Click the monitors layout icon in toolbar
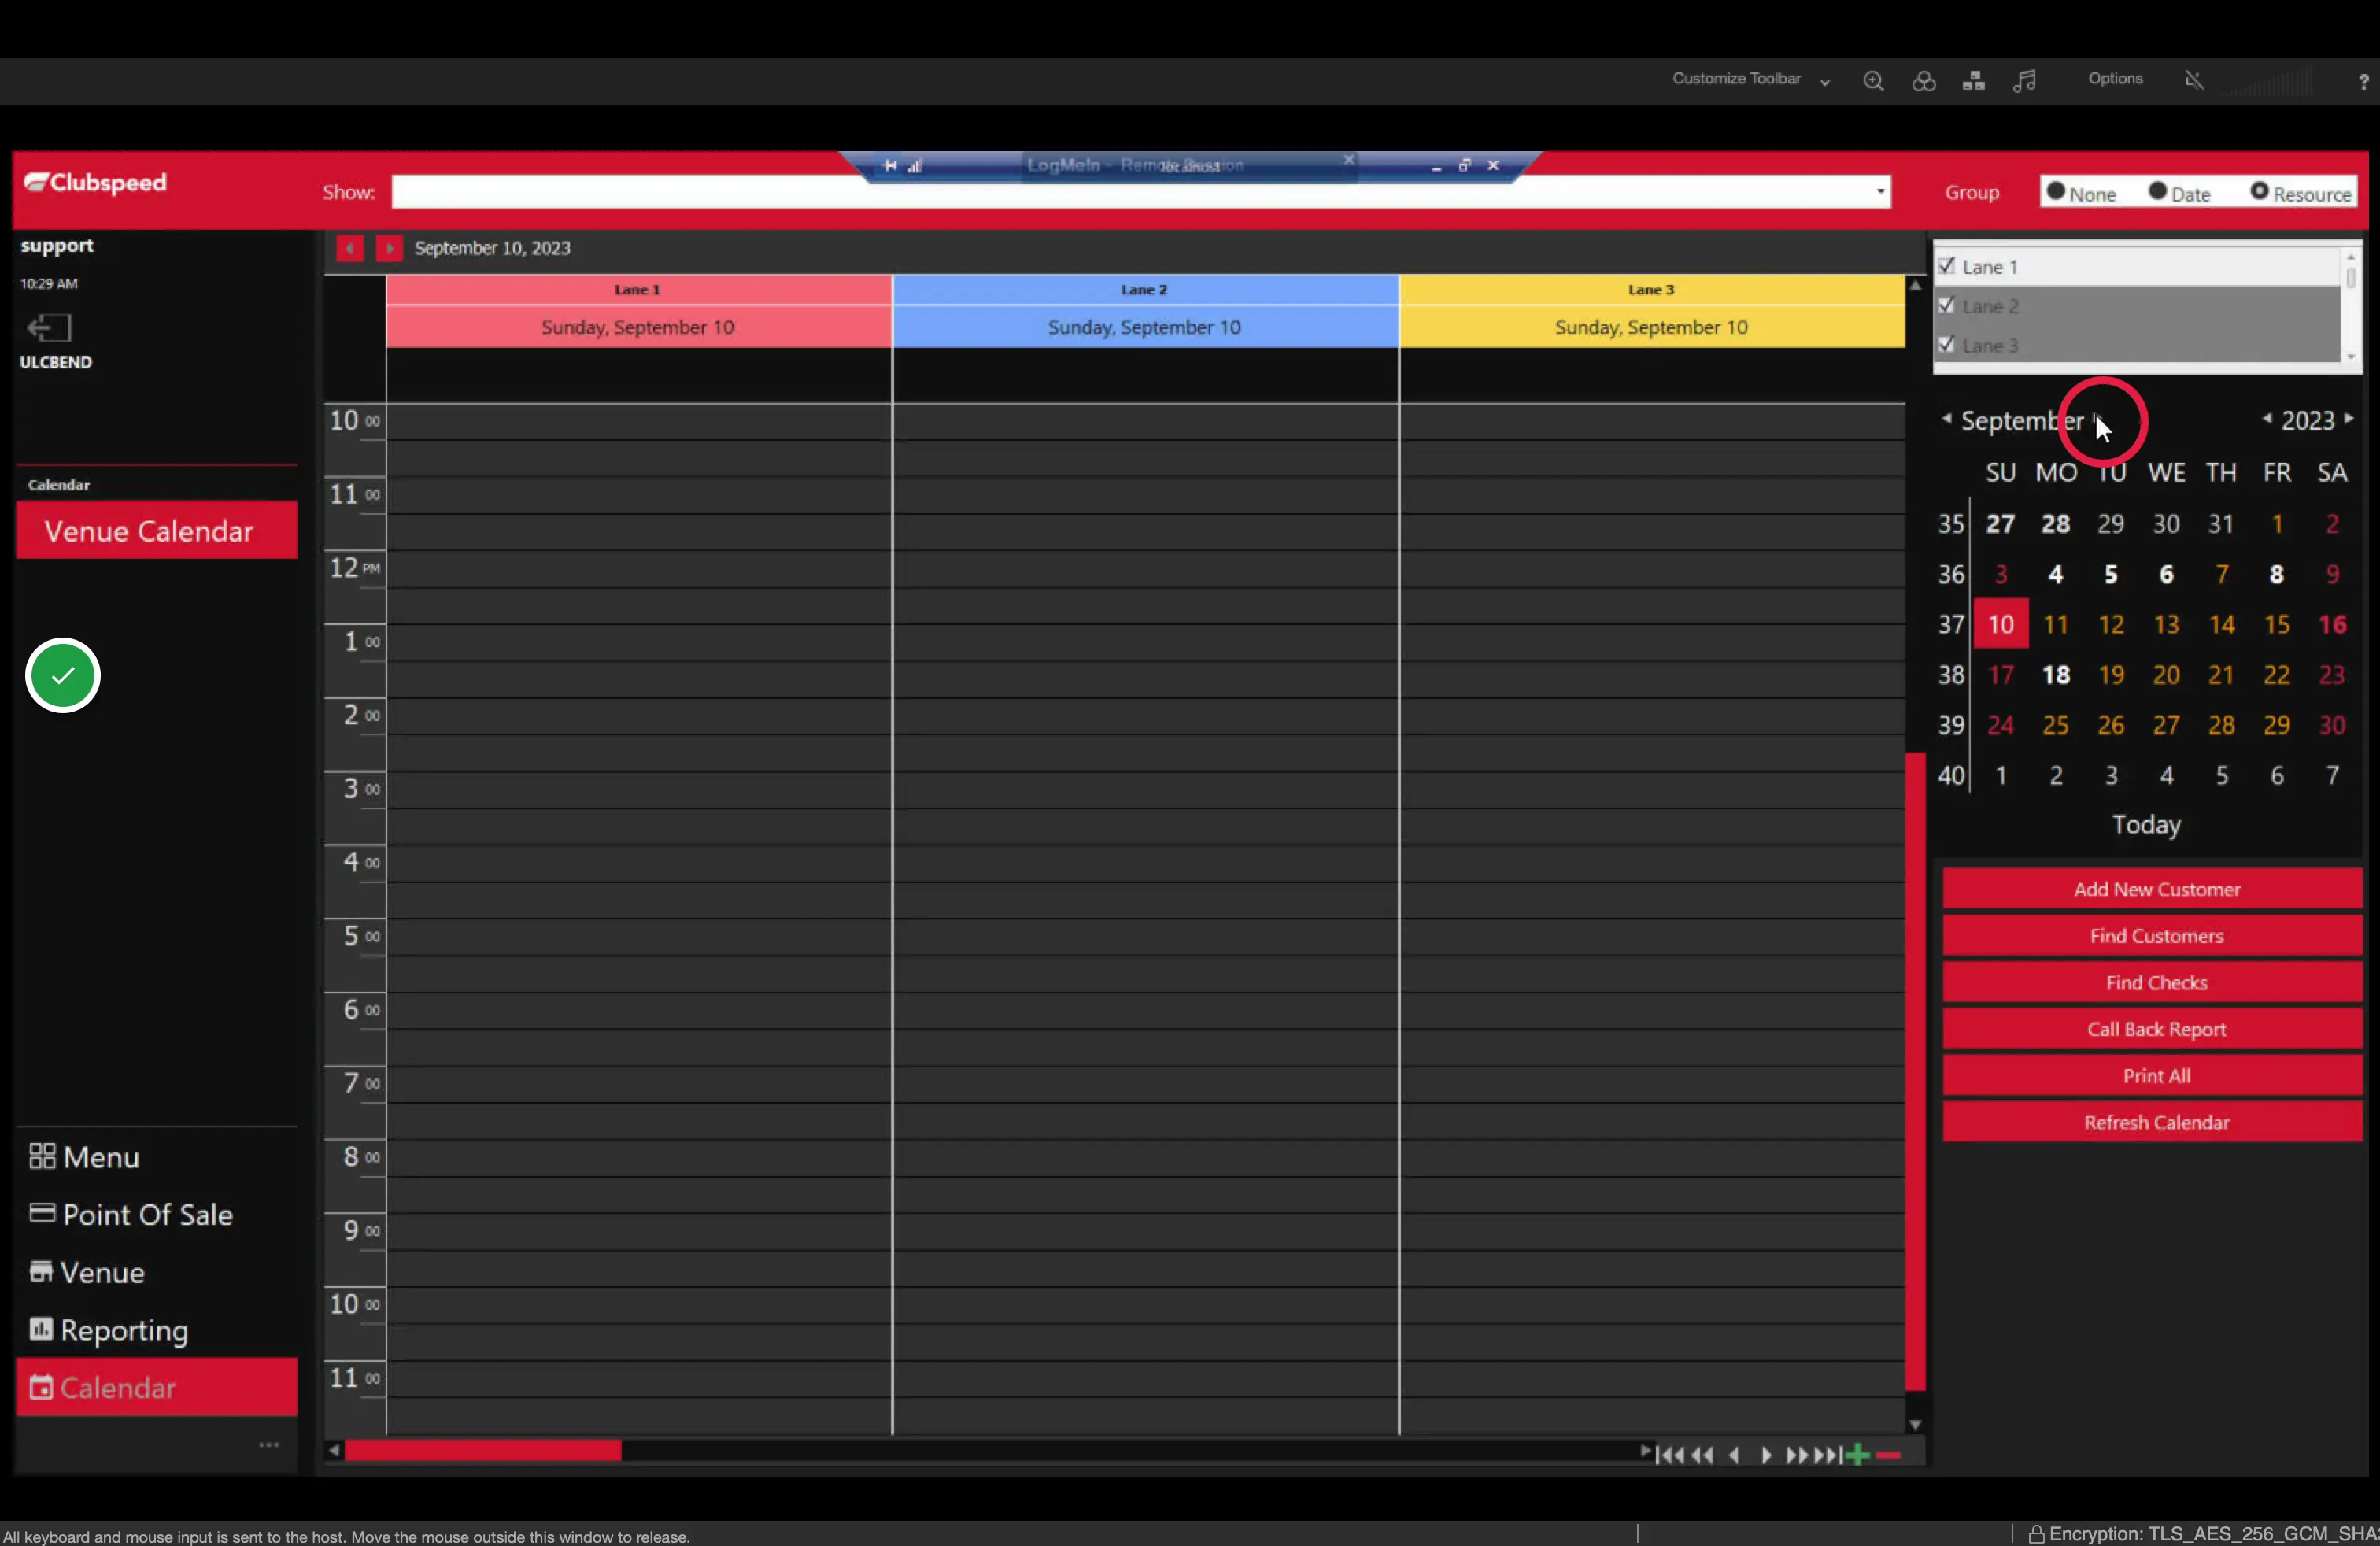 pos(1973,81)
